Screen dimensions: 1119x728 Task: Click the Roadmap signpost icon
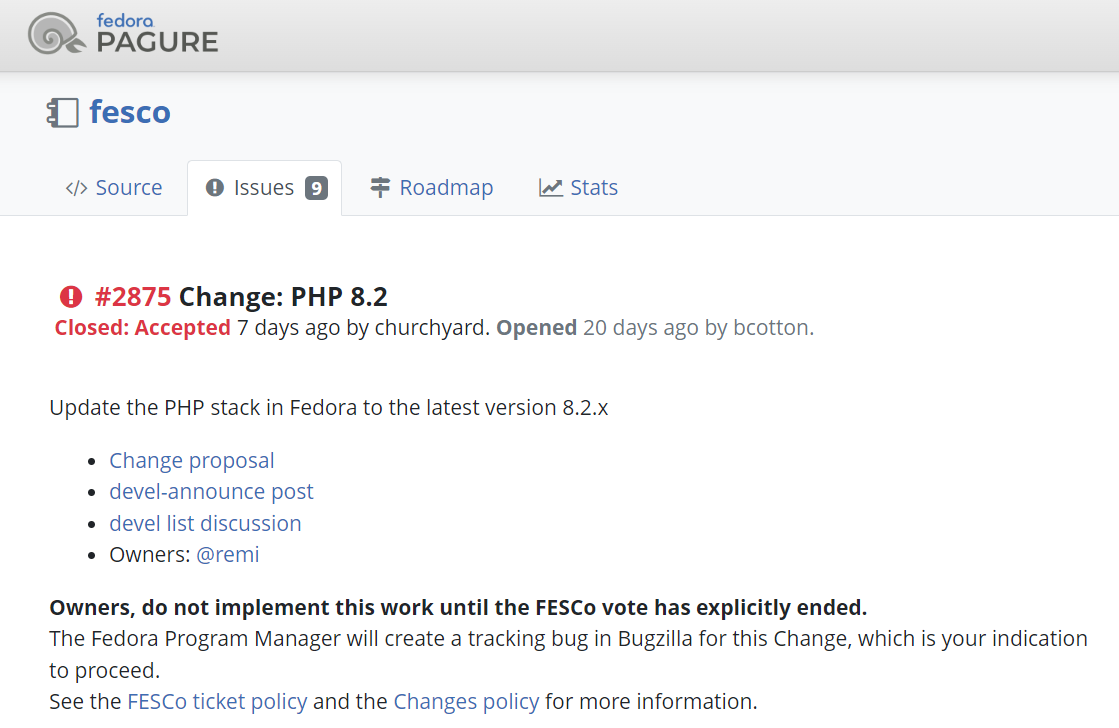(x=380, y=188)
